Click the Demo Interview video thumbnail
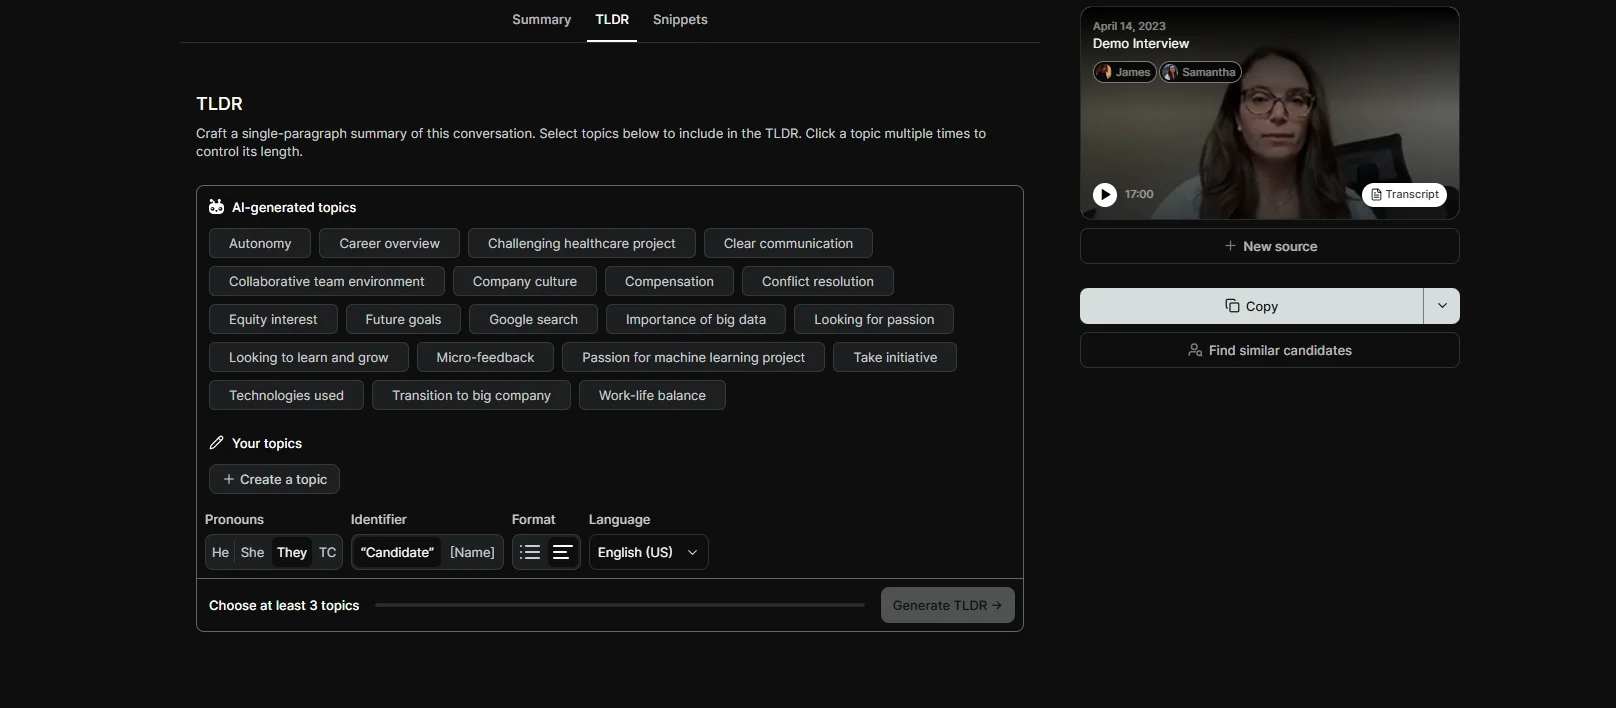 pyautogui.click(x=1270, y=113)
